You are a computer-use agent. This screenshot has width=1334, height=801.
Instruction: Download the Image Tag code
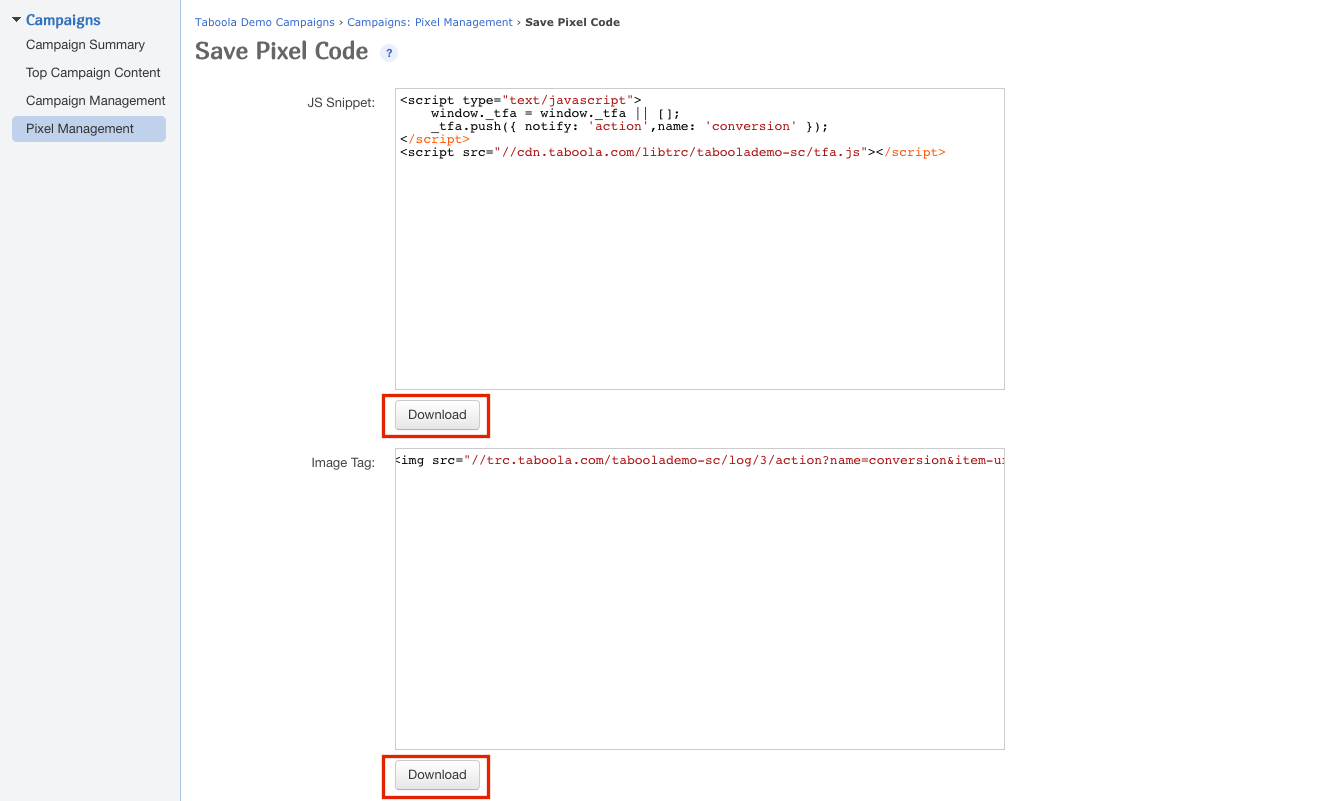click(x=437, y=775)
